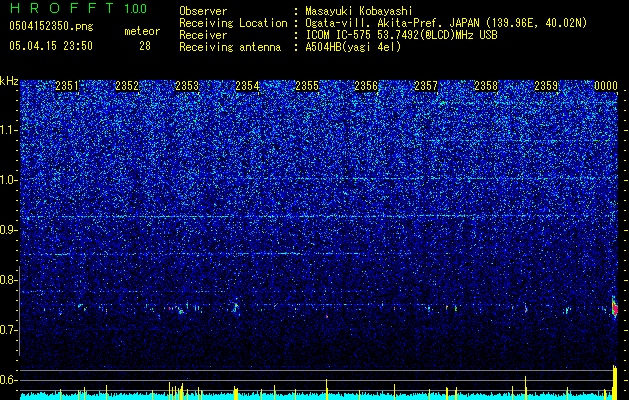Click the 0.6 frequency axis label

click(9, 380)
